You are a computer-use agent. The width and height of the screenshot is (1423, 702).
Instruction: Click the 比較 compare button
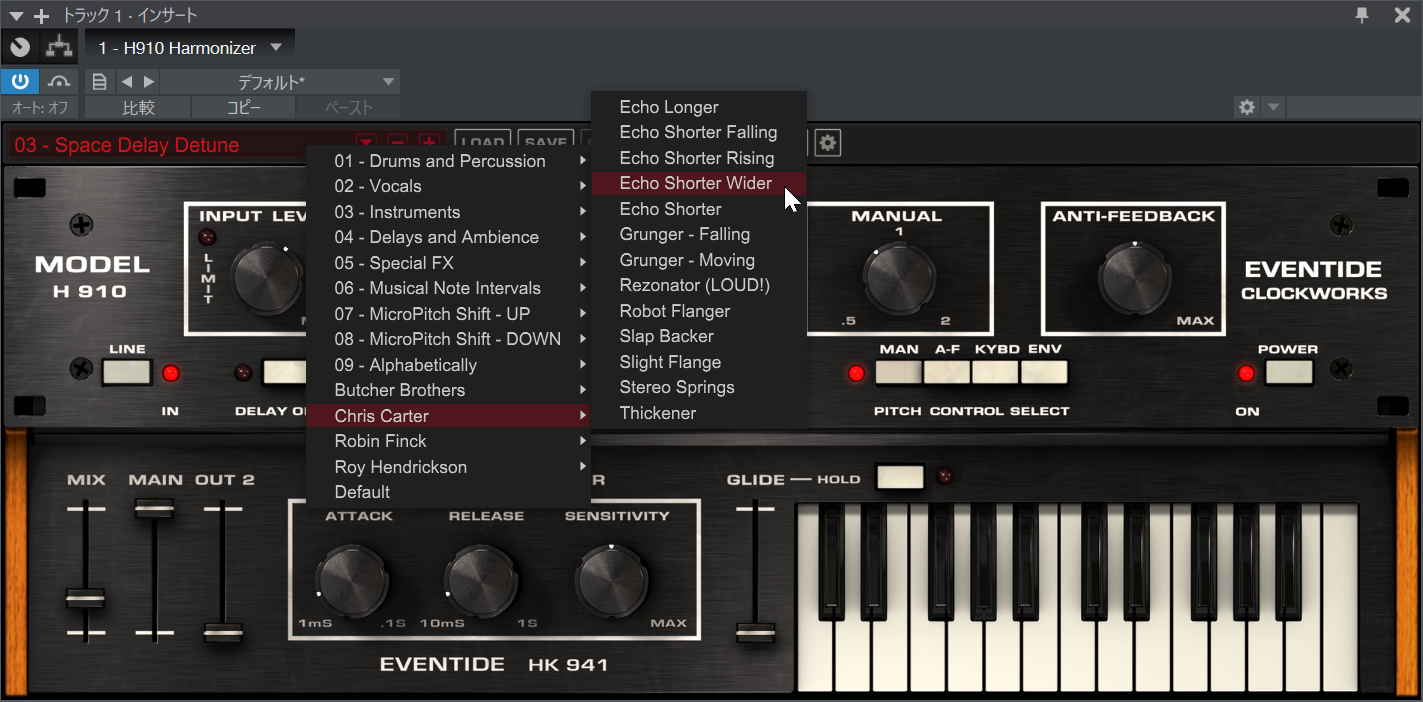pyautogui.click(x=138, y=108)
